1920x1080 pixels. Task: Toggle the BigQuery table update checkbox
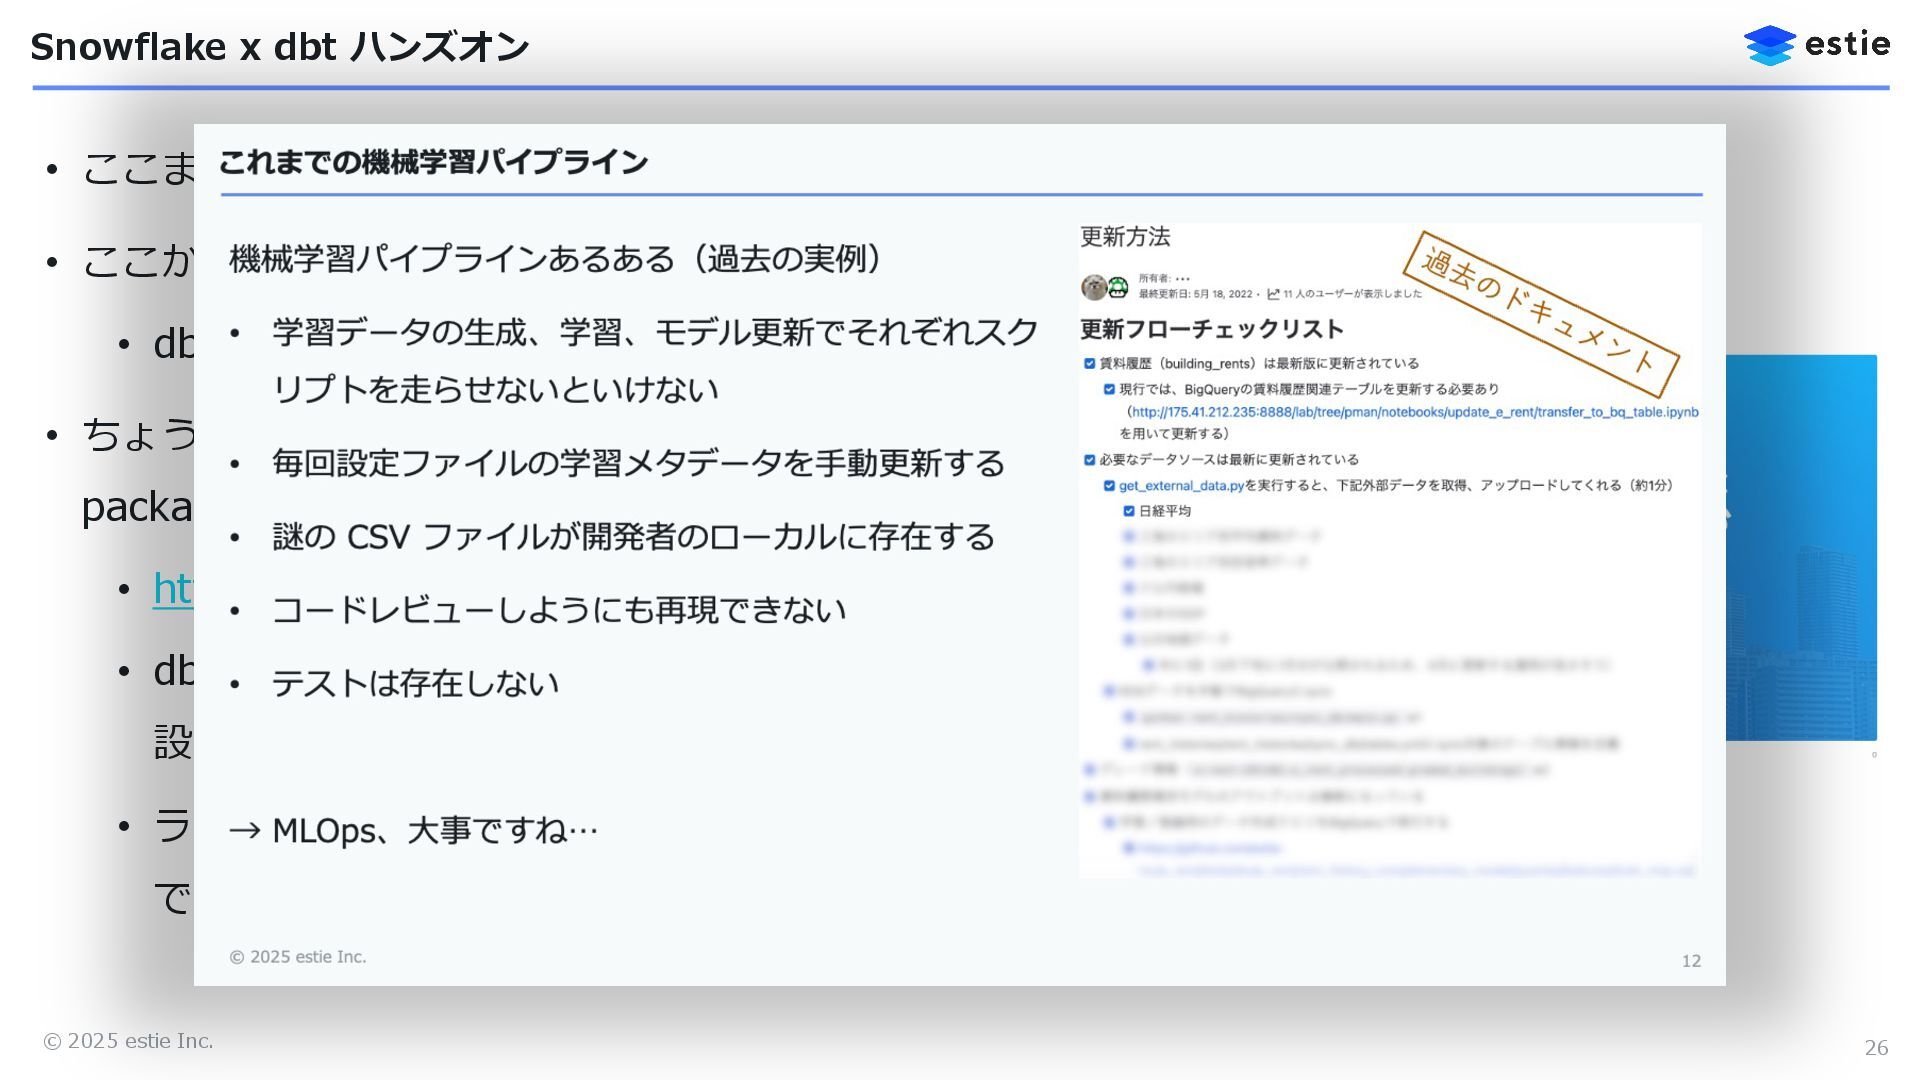click(x=1109, y=390)
